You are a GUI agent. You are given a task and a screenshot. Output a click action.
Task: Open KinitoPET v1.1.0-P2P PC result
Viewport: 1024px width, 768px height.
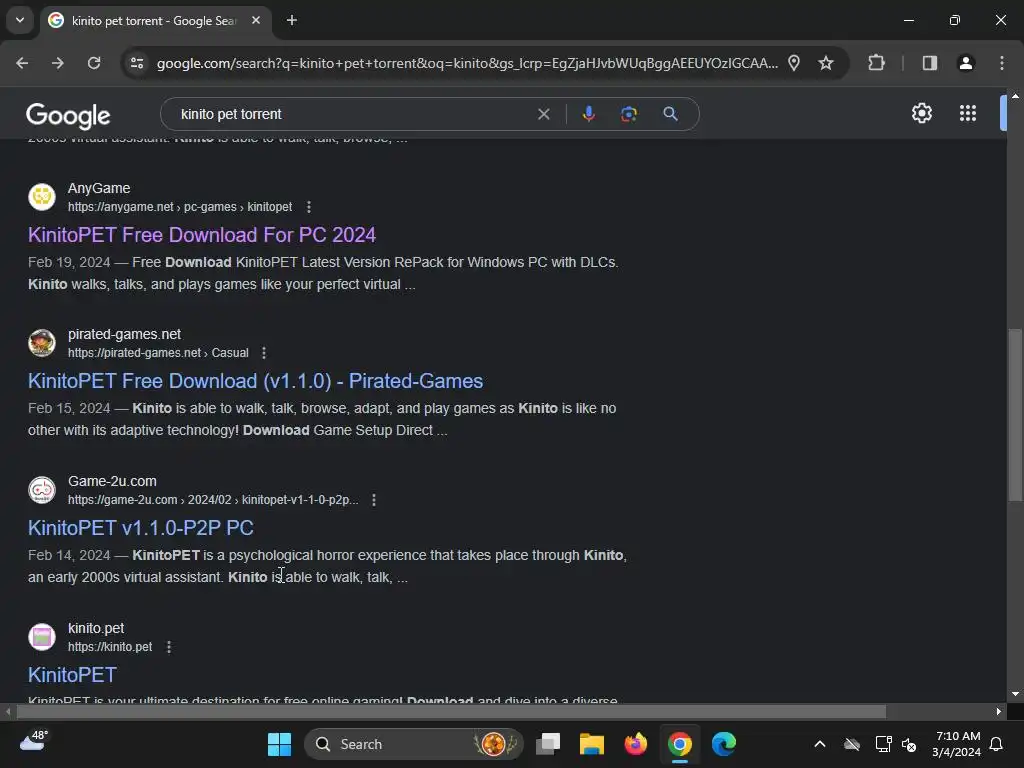click(x=140, y=528)
